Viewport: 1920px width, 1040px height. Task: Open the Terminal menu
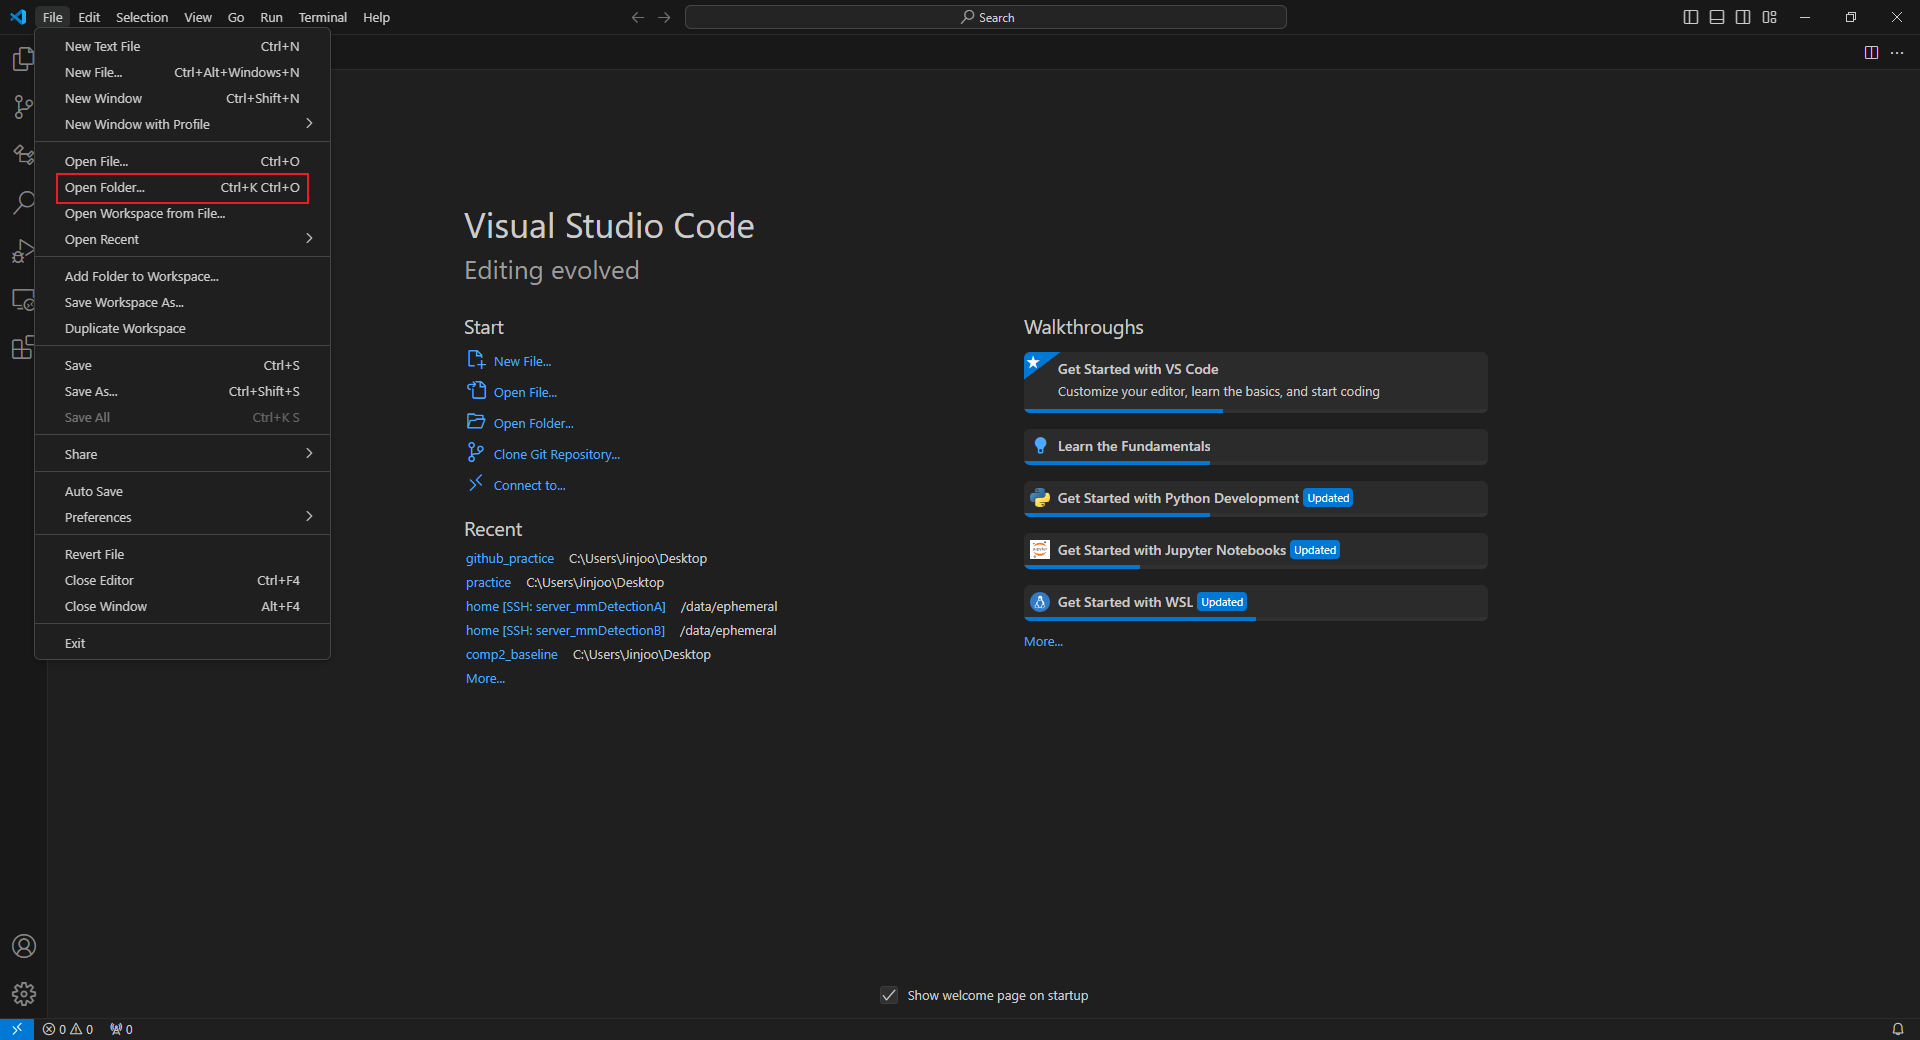coord(322,17)
